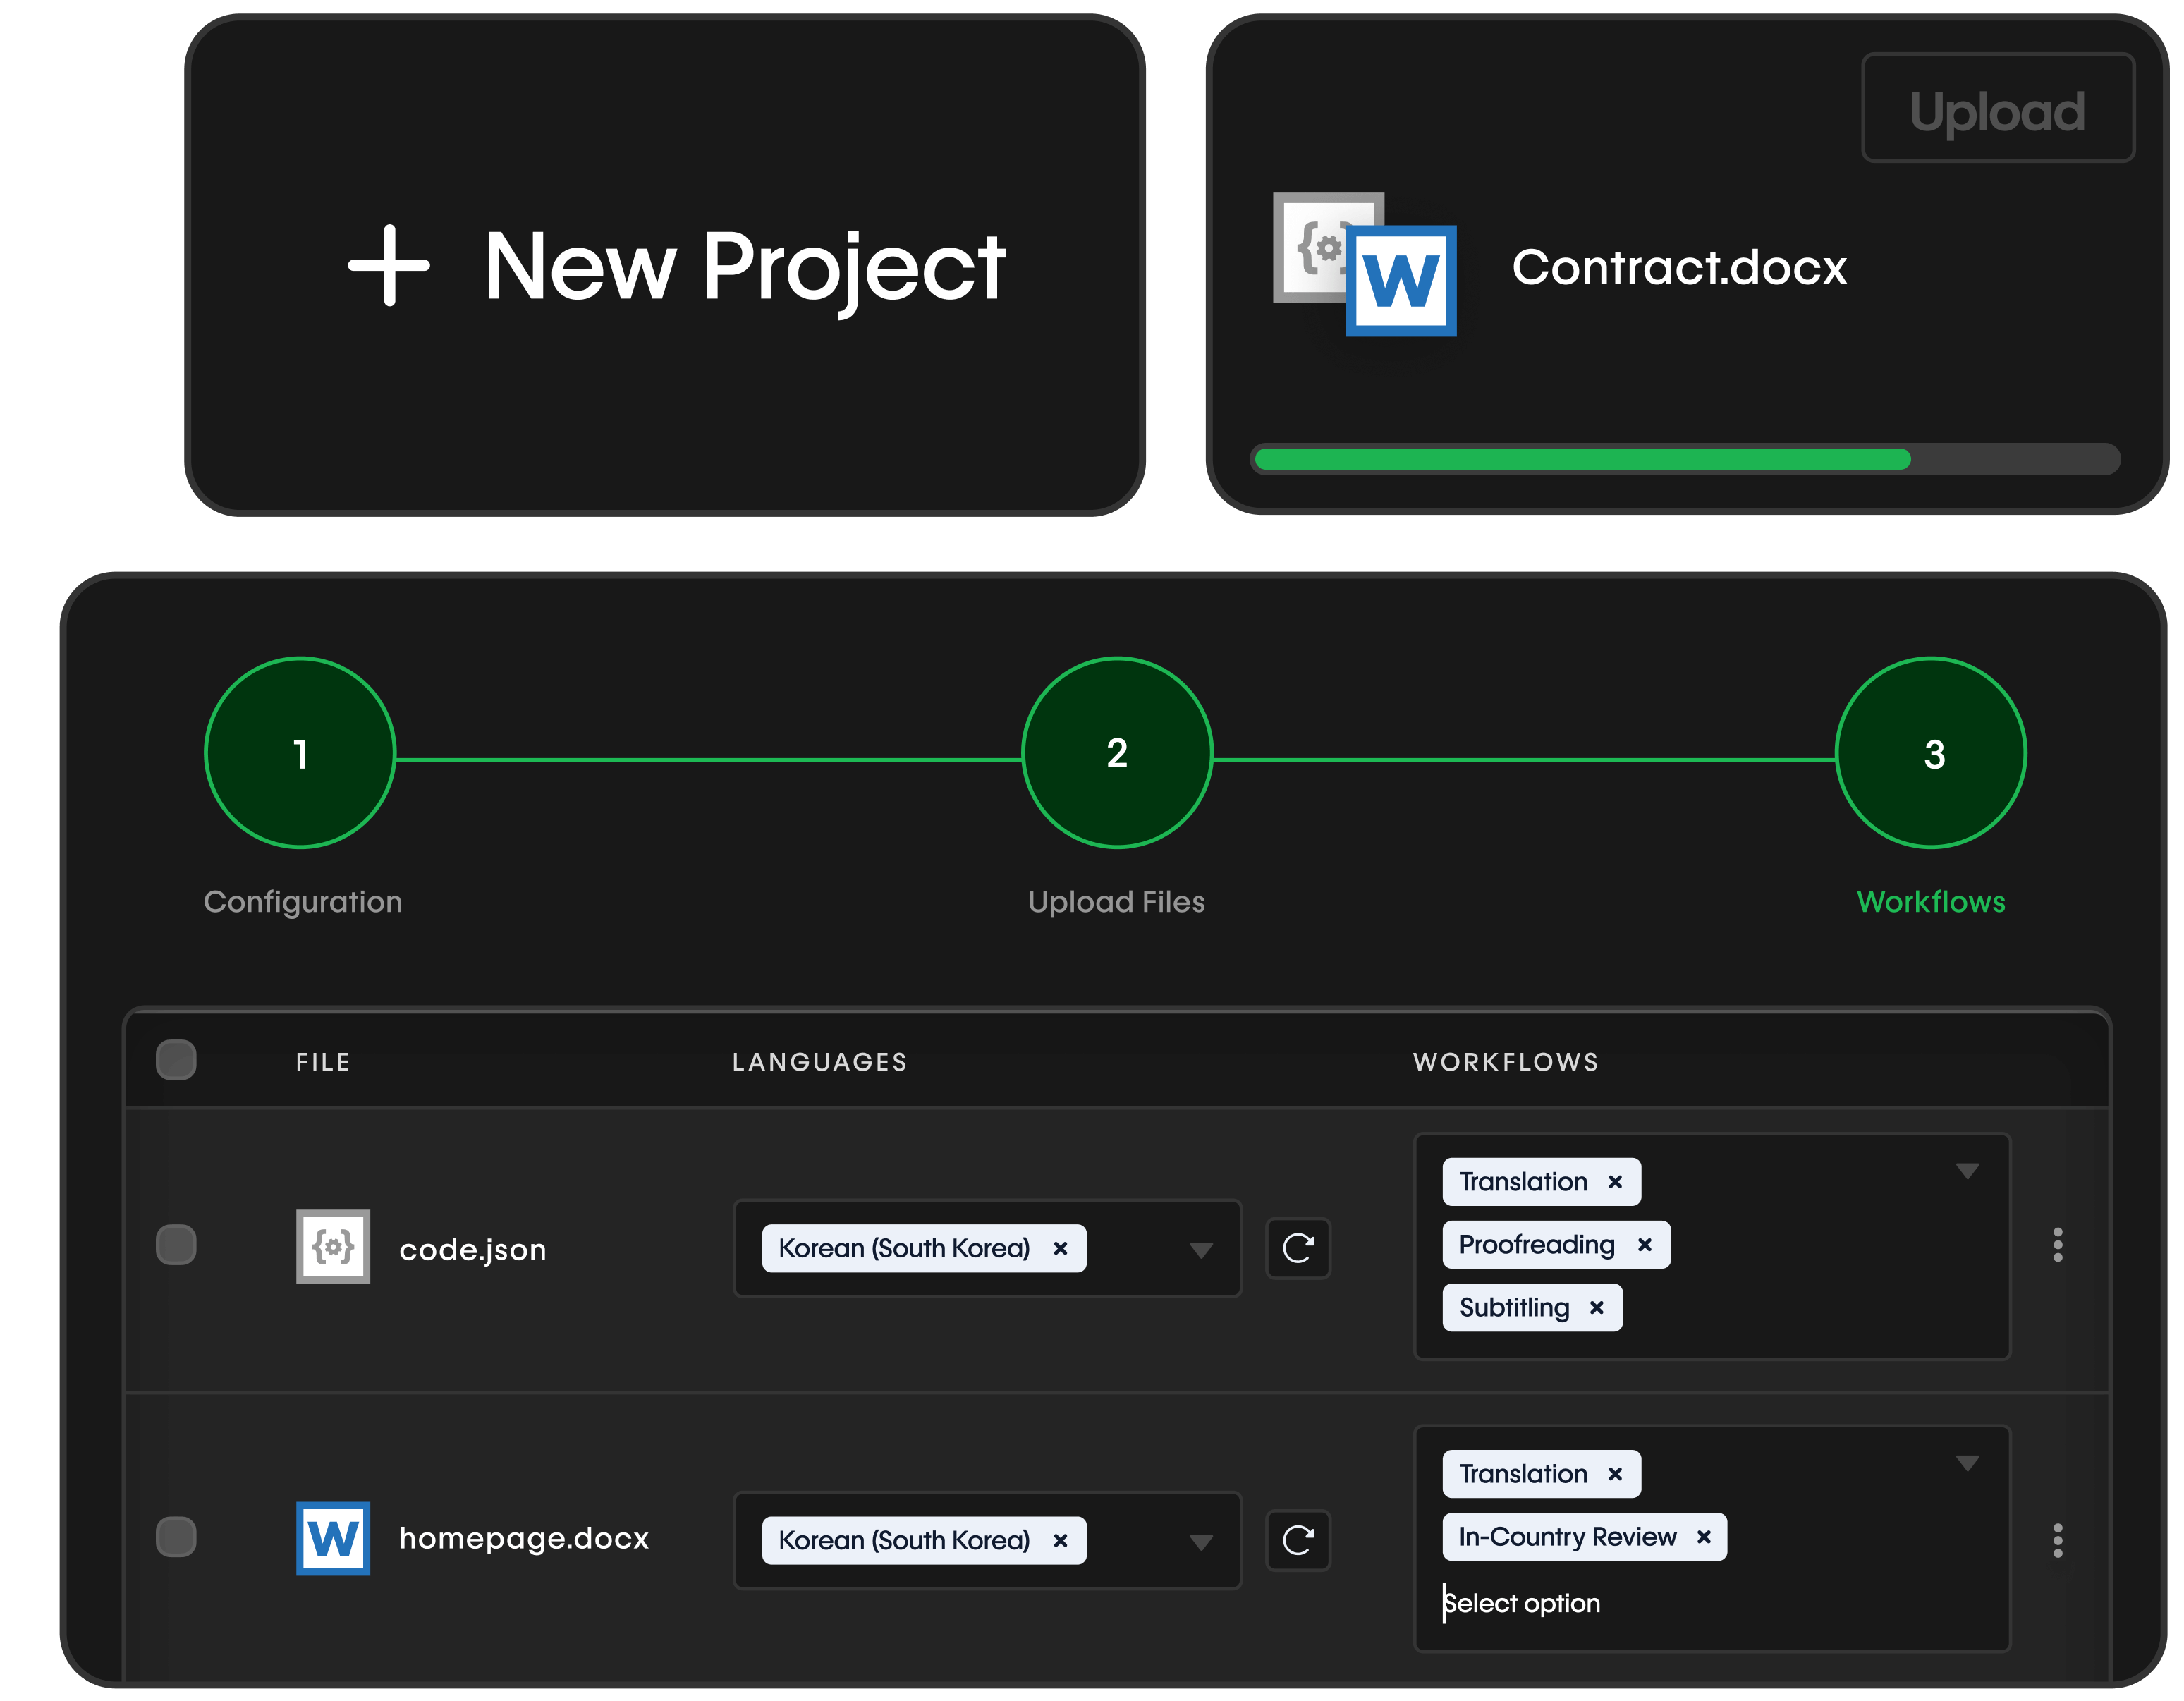The width and height of the screenshot is (2184, 1701).
Task: Remove Subtitling tag from code.json workflows
Action: [1596, 1308]
